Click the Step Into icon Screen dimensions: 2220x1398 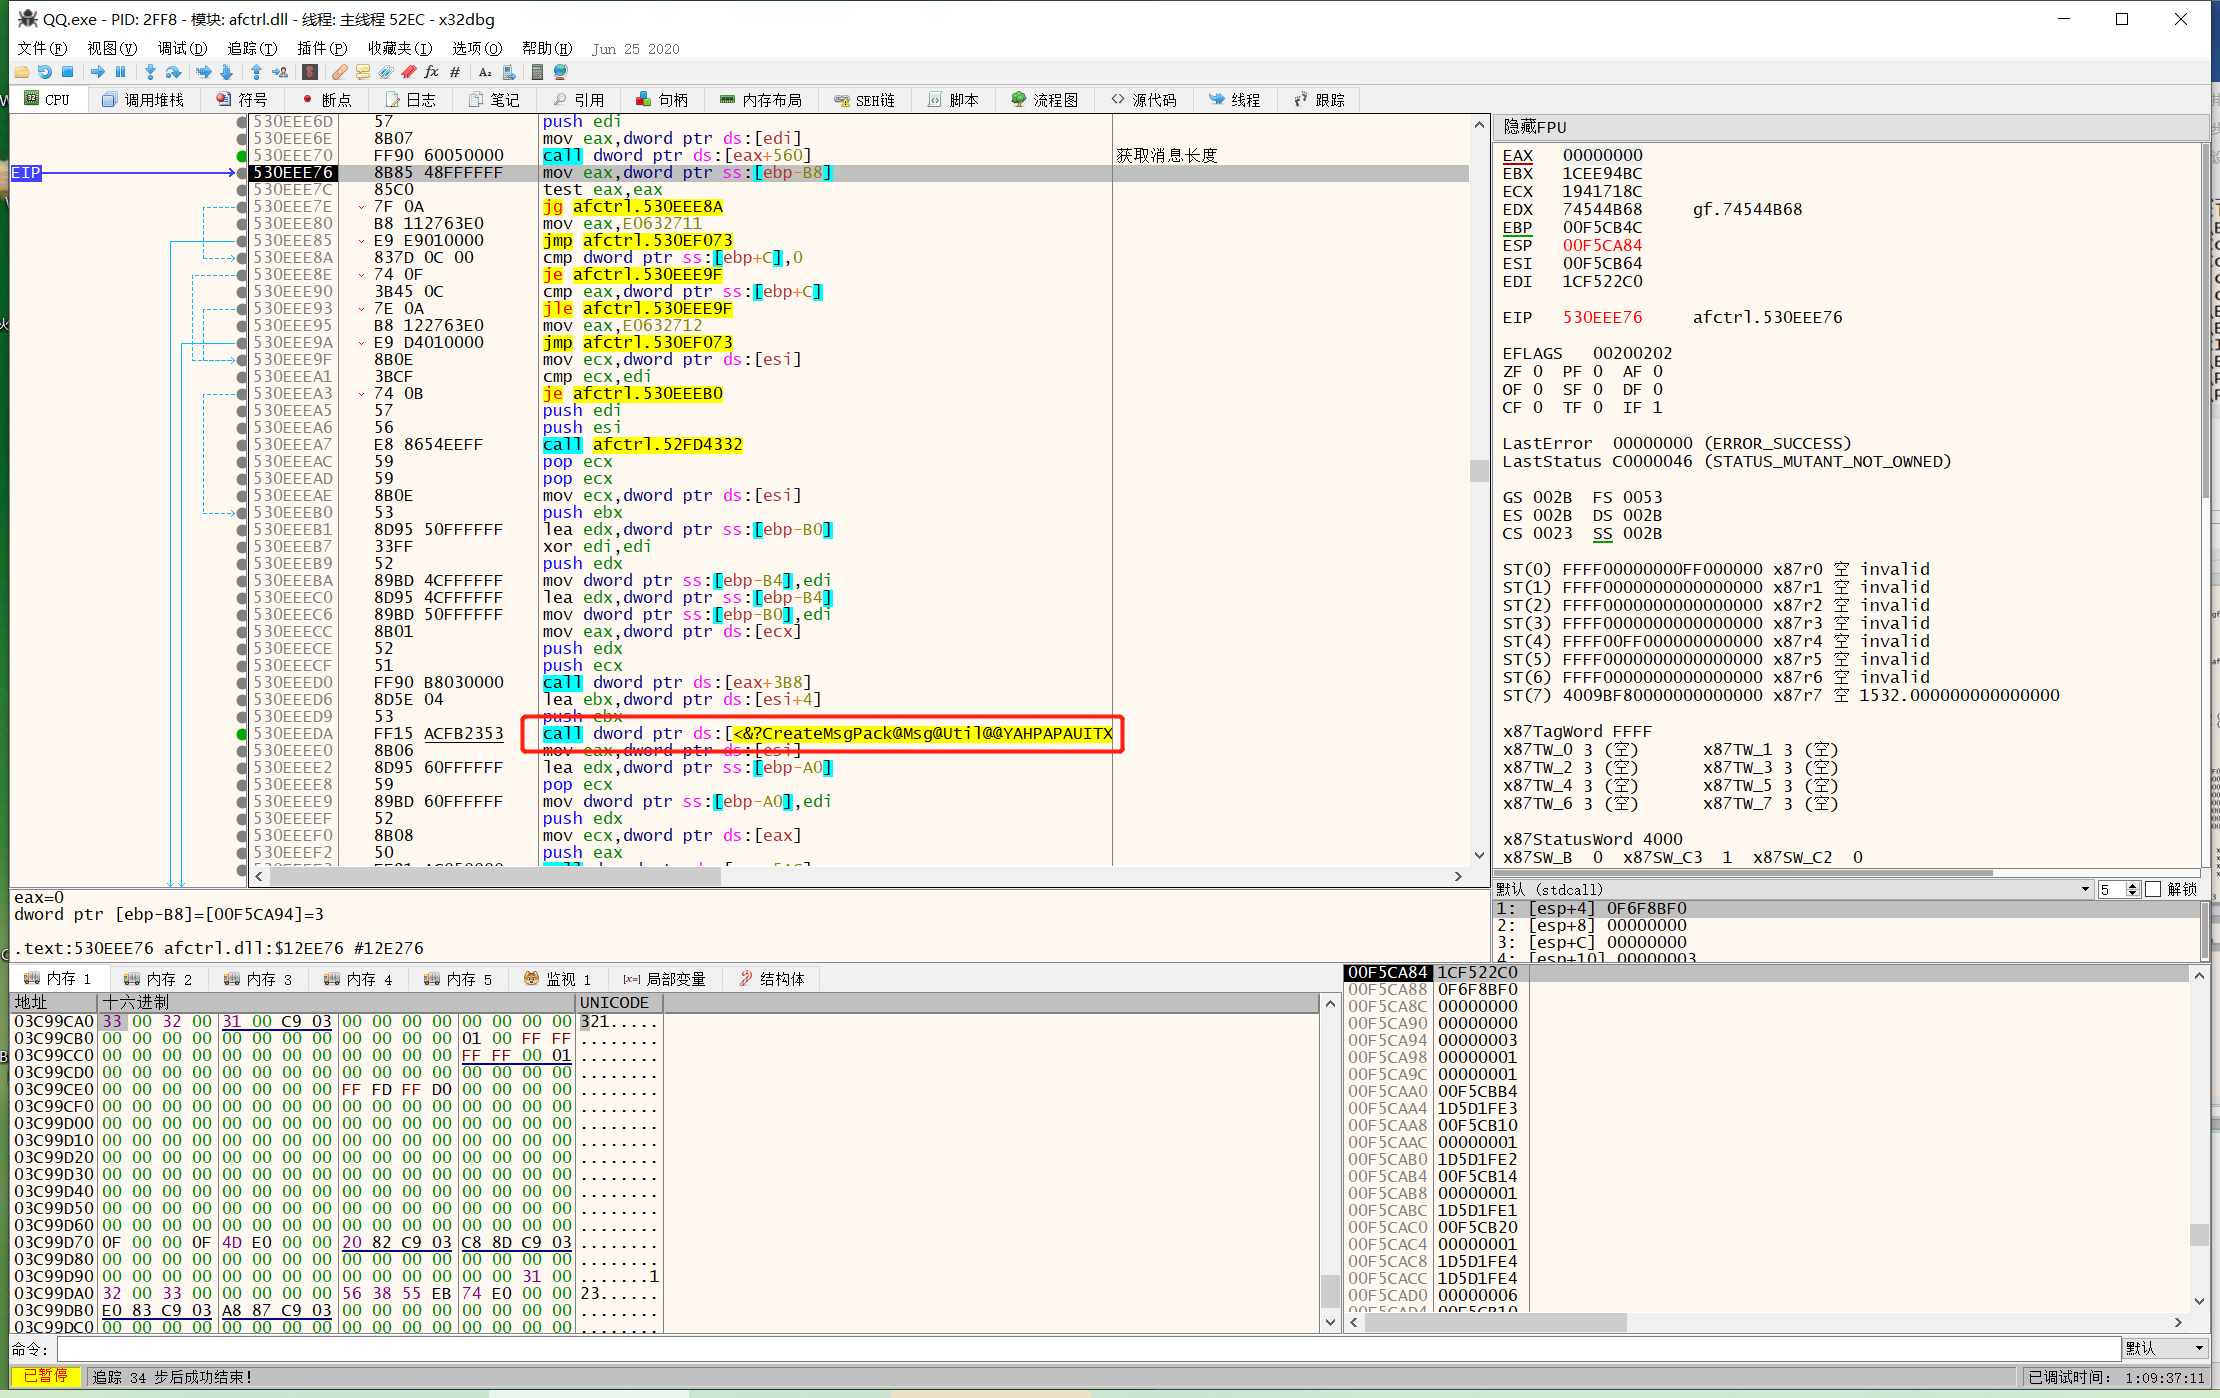[x=150, y=72]
